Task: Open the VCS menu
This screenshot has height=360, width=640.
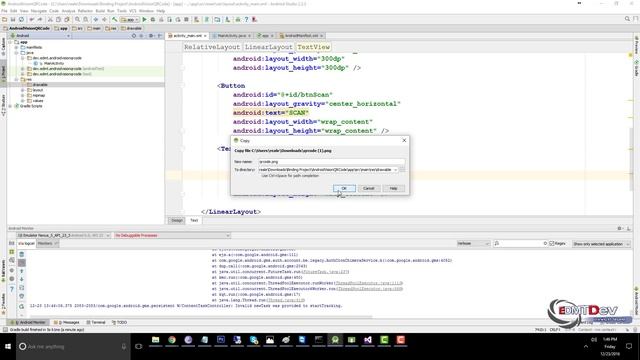Action: point(133,11)
